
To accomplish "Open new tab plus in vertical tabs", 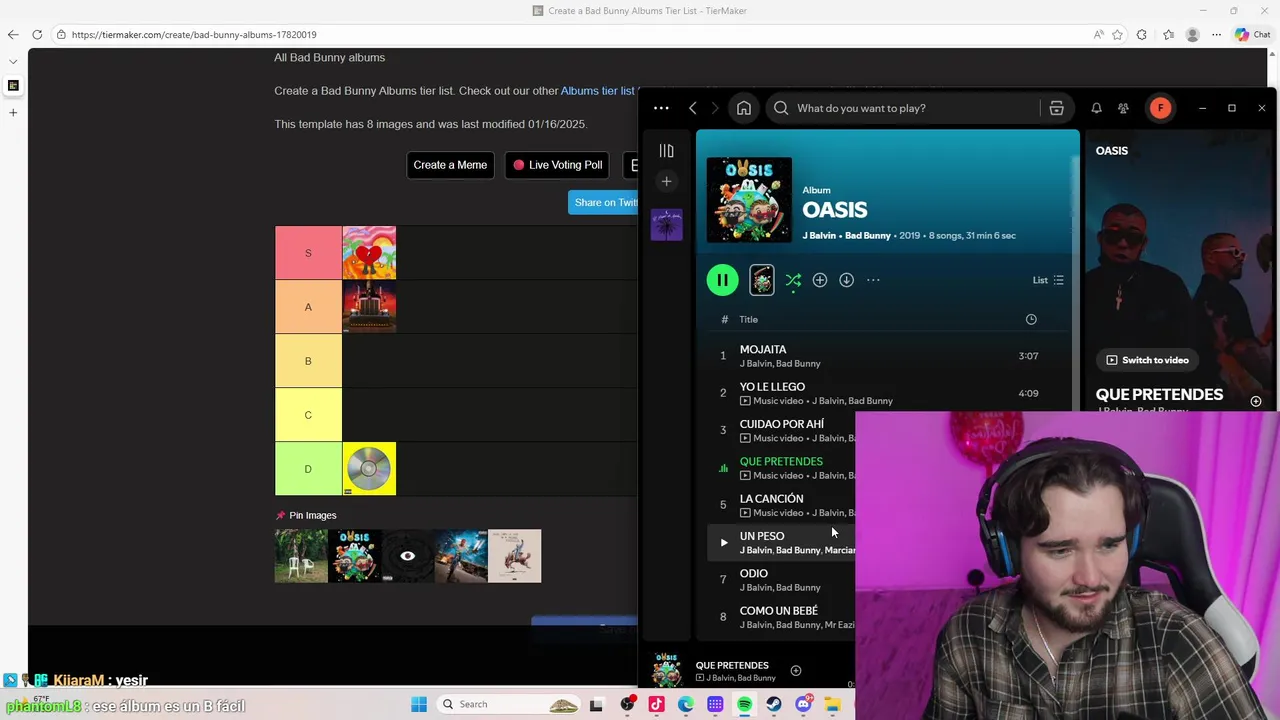I will (13, 112).
